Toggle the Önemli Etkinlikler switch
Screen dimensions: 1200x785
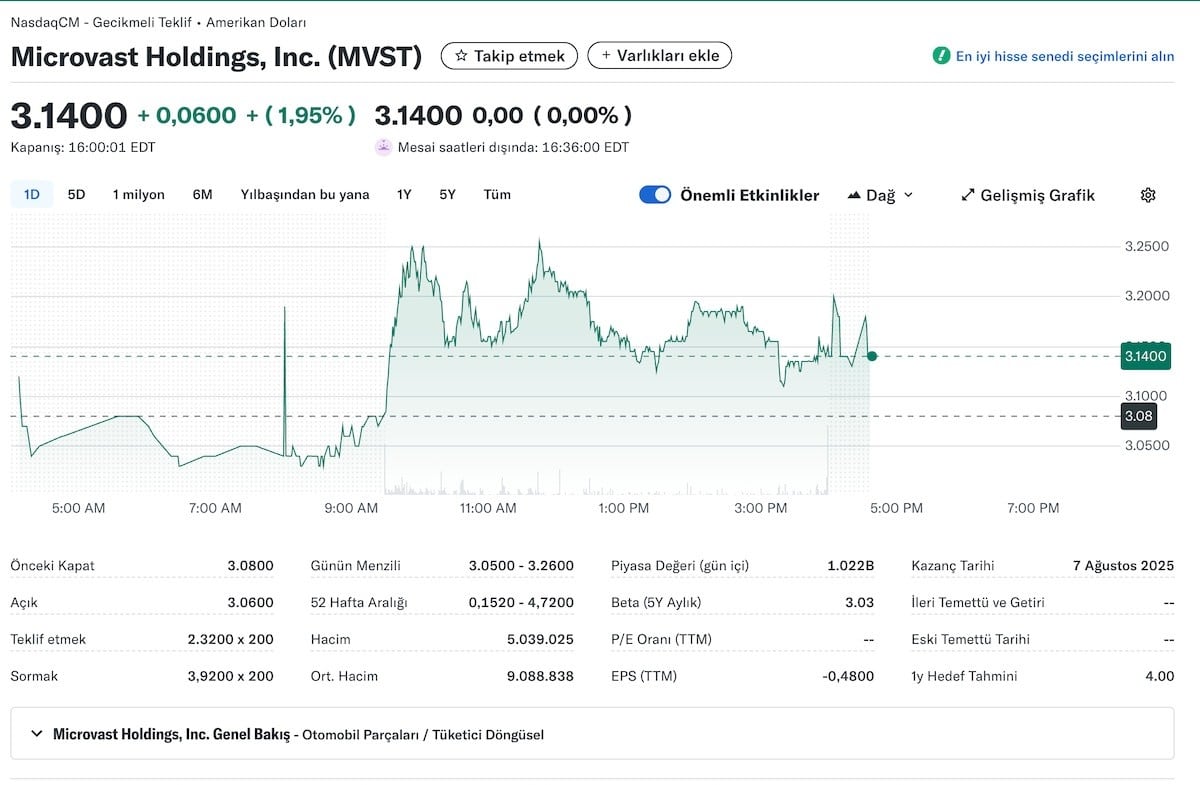click(655, 195)
